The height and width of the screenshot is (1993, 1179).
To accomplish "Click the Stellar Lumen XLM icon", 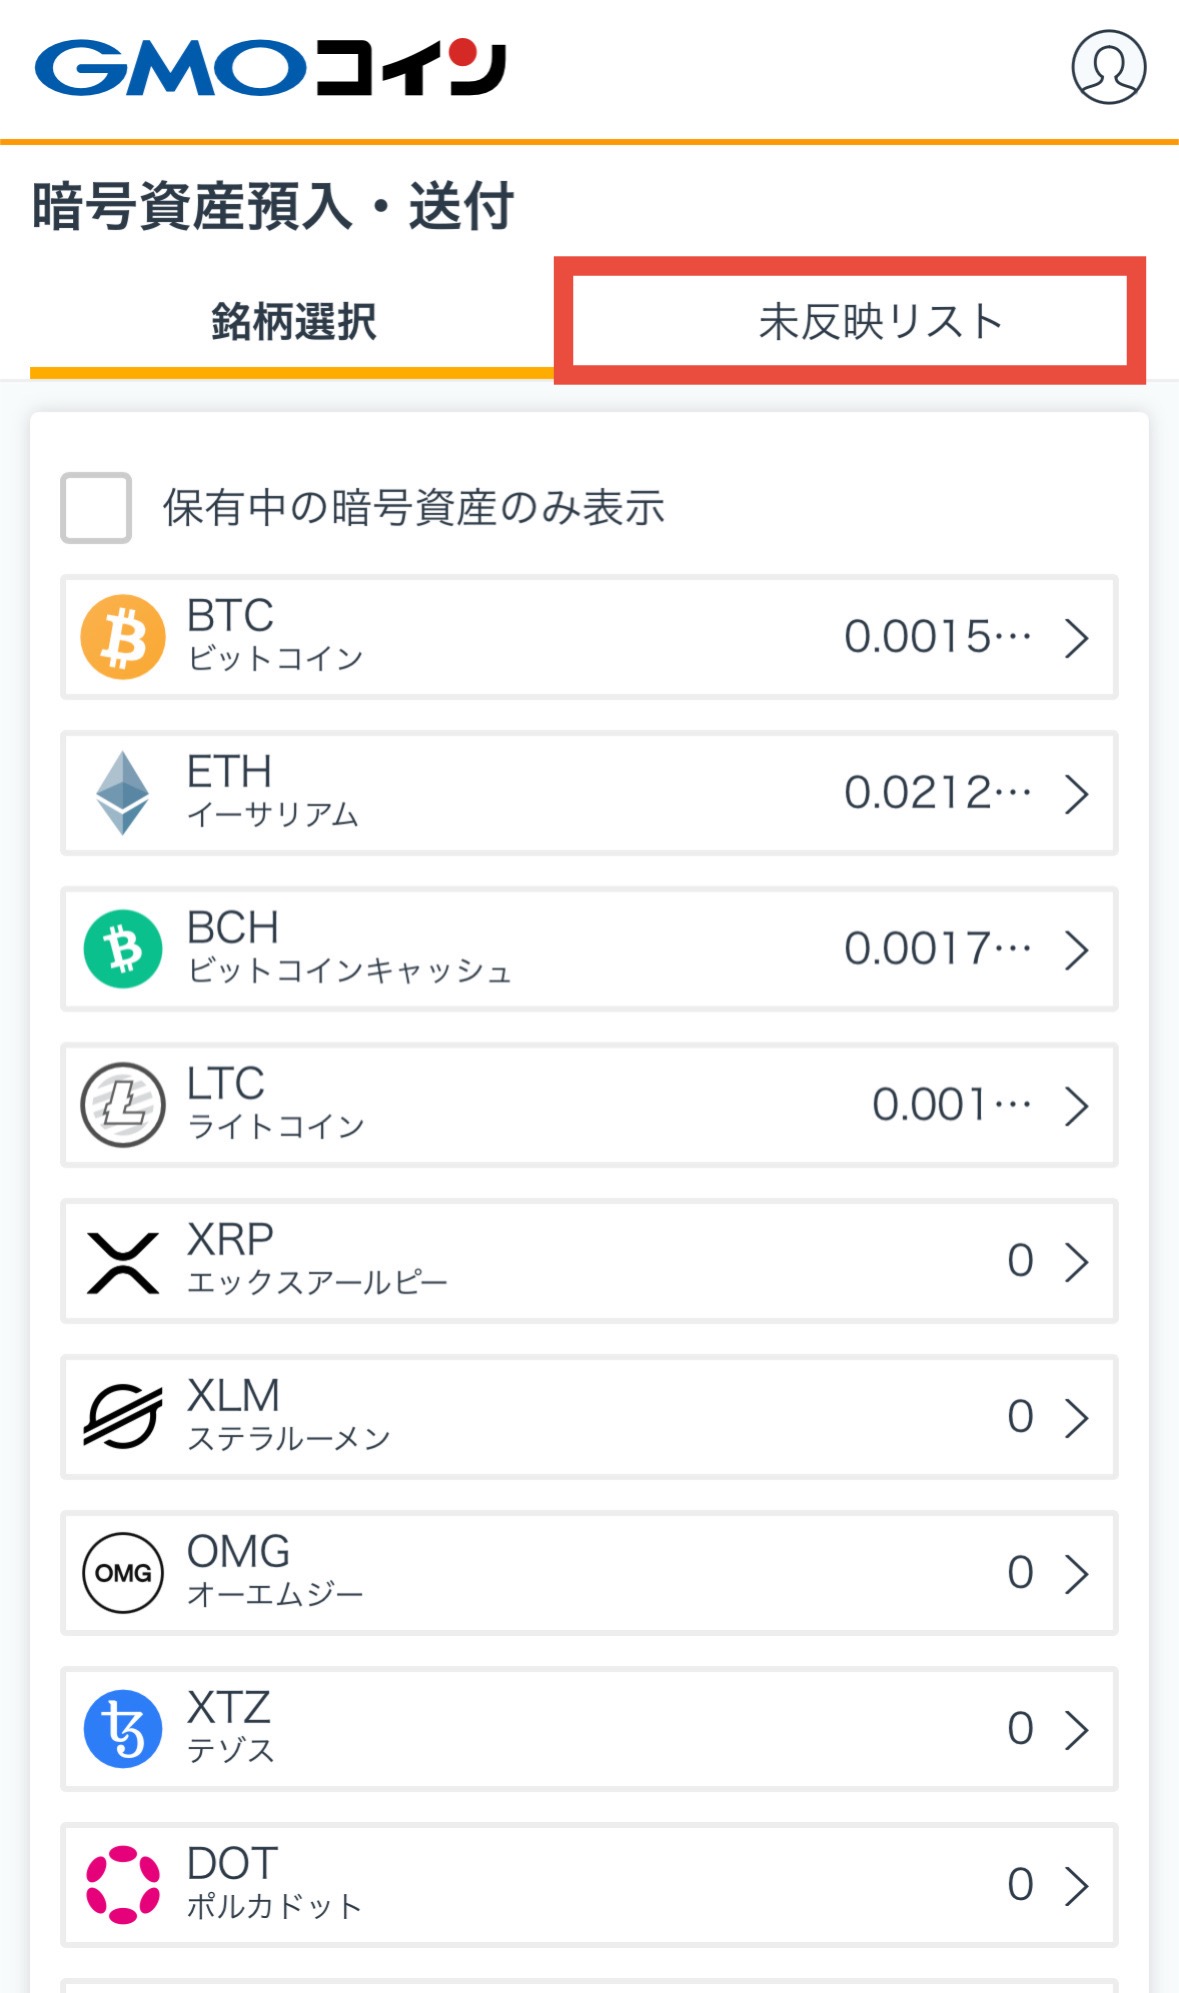I will pyautogui.click(x=123, y=1417).
